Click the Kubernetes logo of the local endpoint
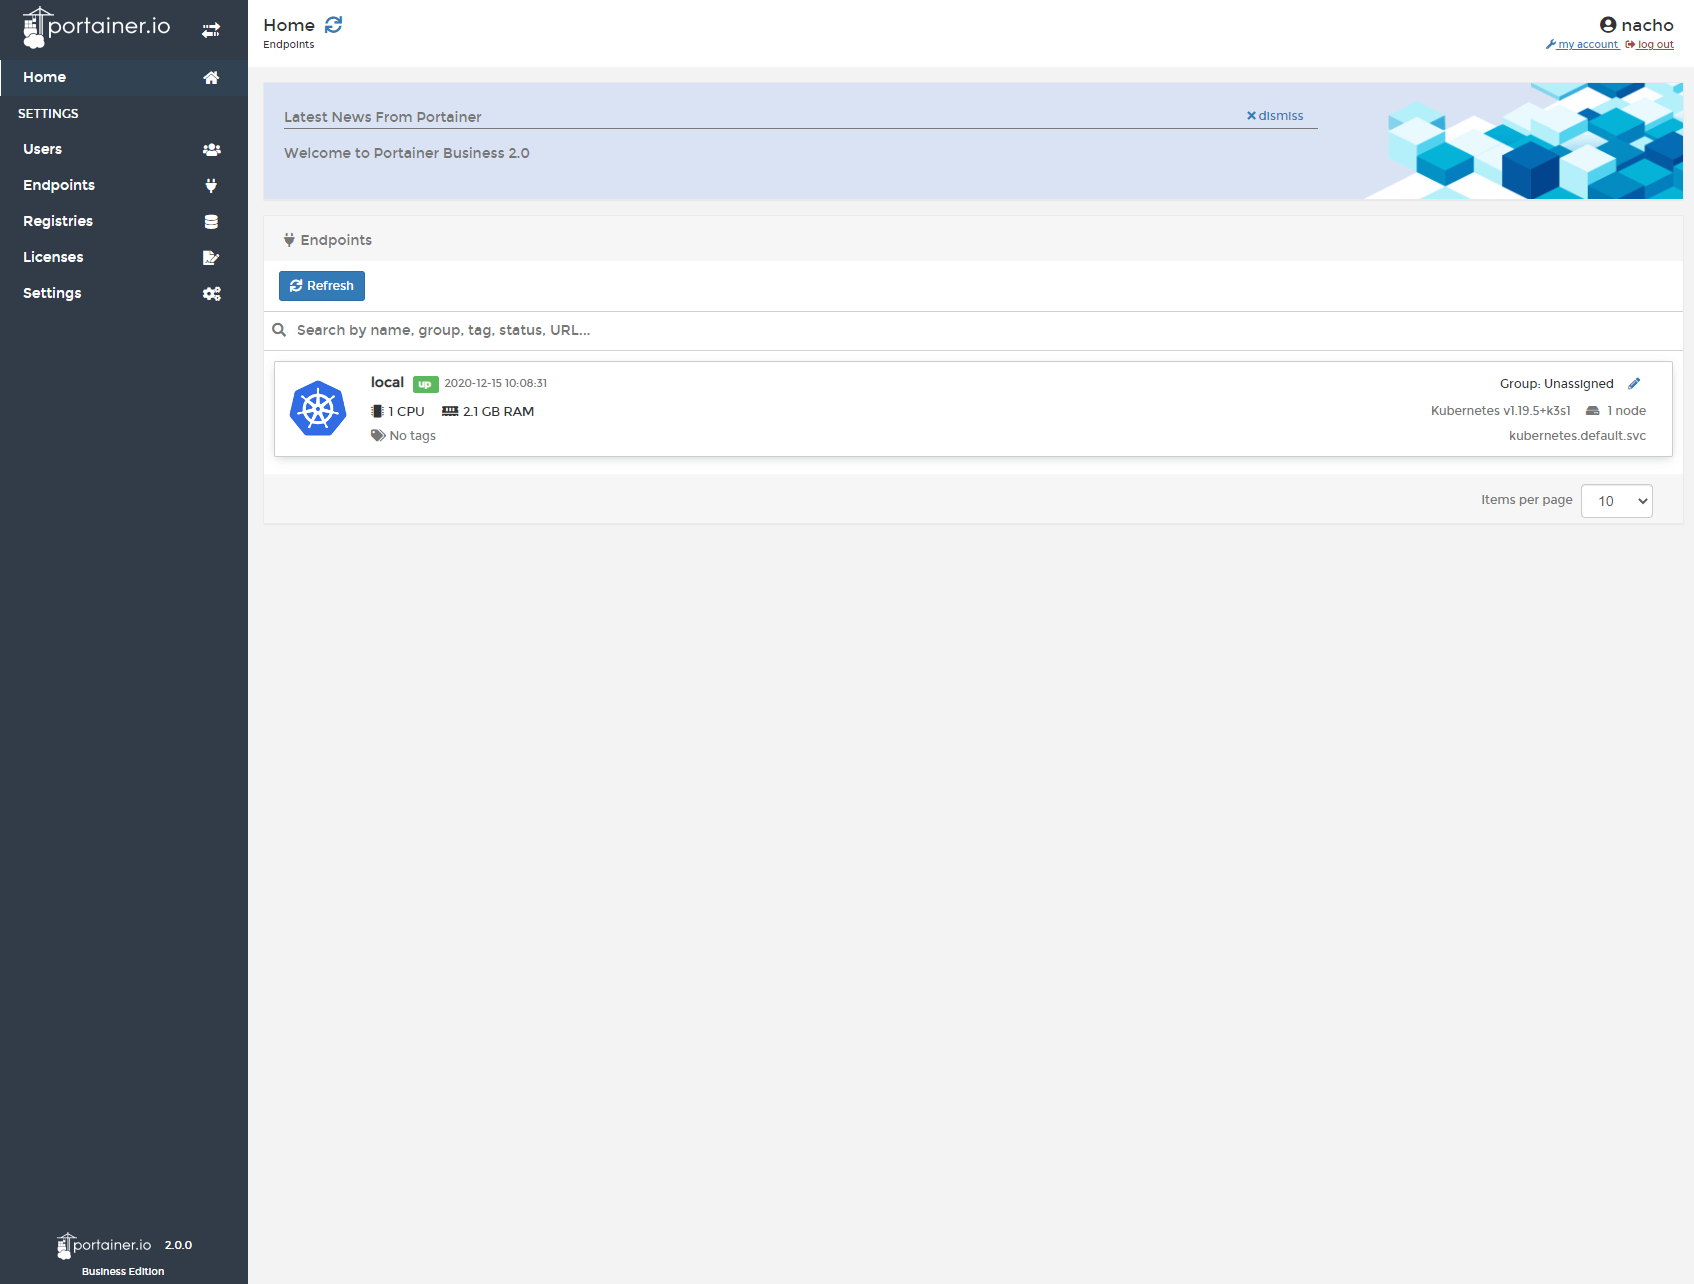The height and width of the screenshot is (1284, 1694). click(x=318, y=408)
